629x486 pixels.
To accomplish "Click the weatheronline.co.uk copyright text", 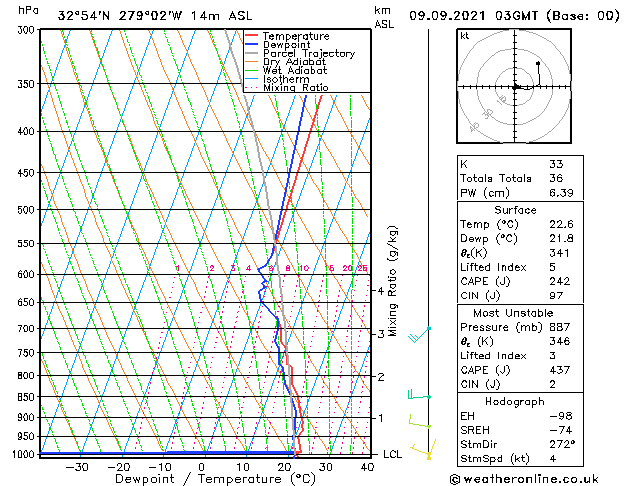I will 524,479.
